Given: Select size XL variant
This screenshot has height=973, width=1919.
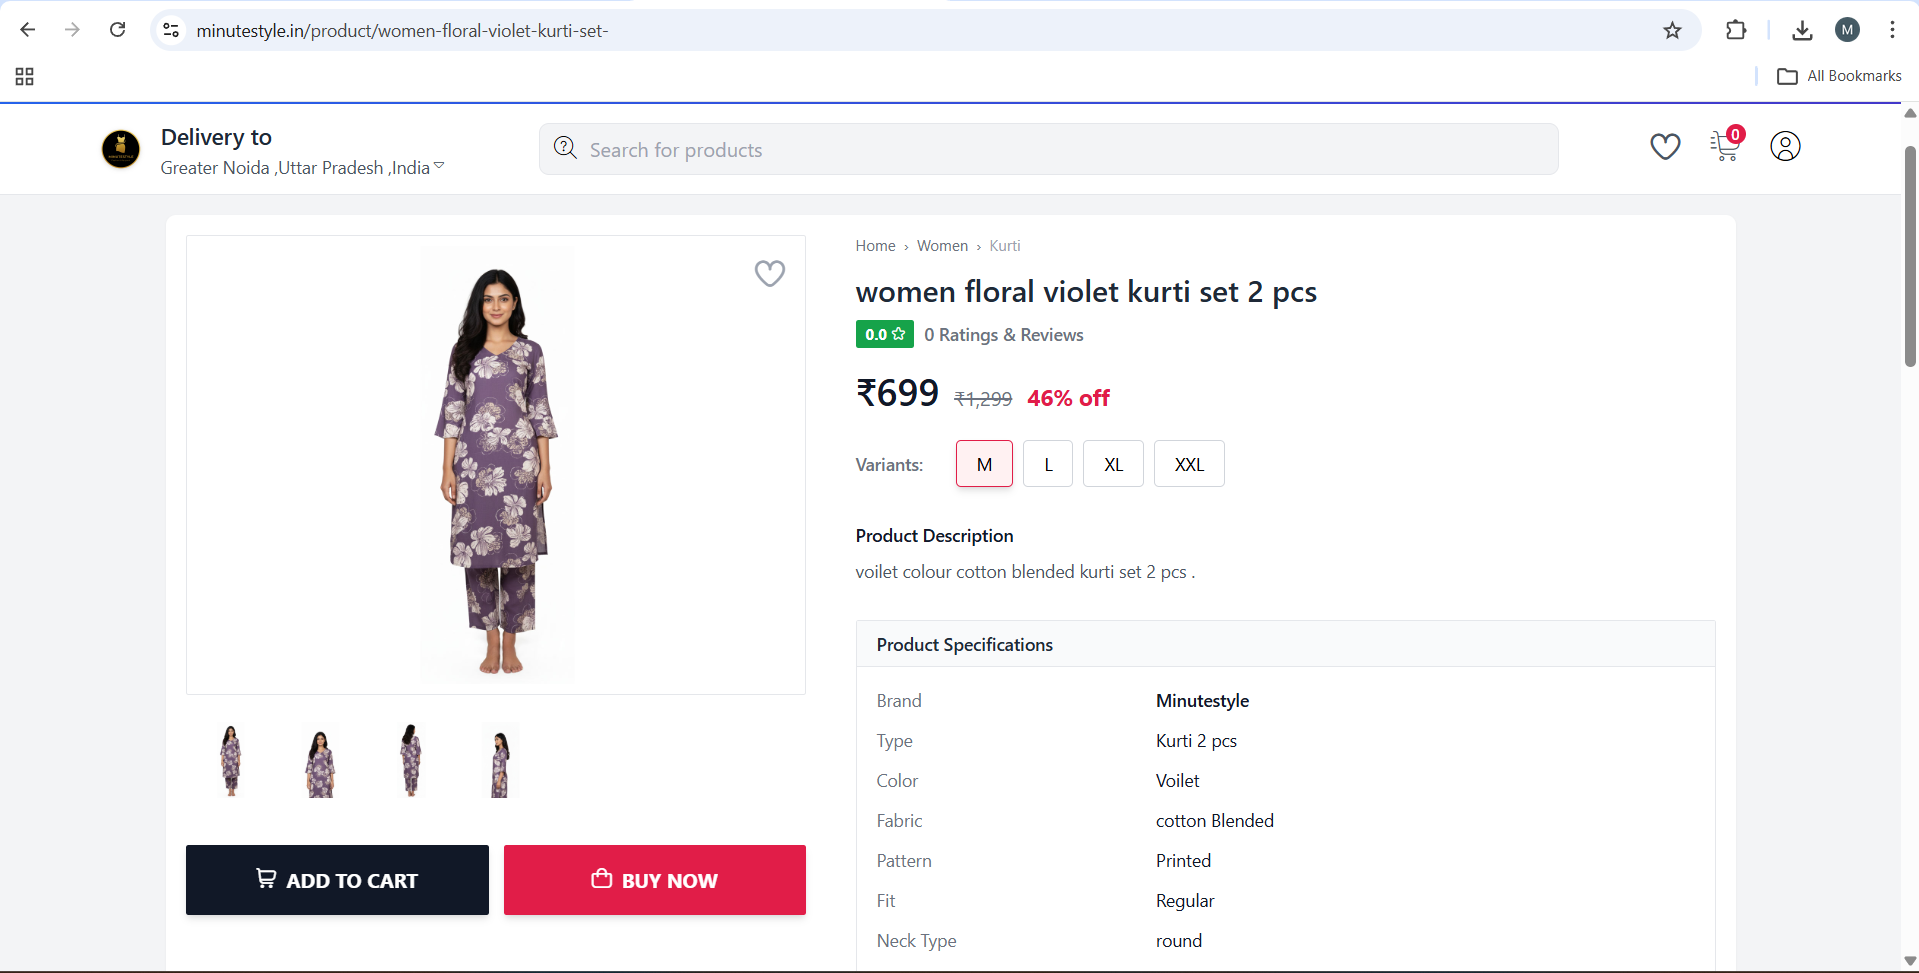Looking at the screenshot, I should pyautogui.click(x=1113, y=464).
